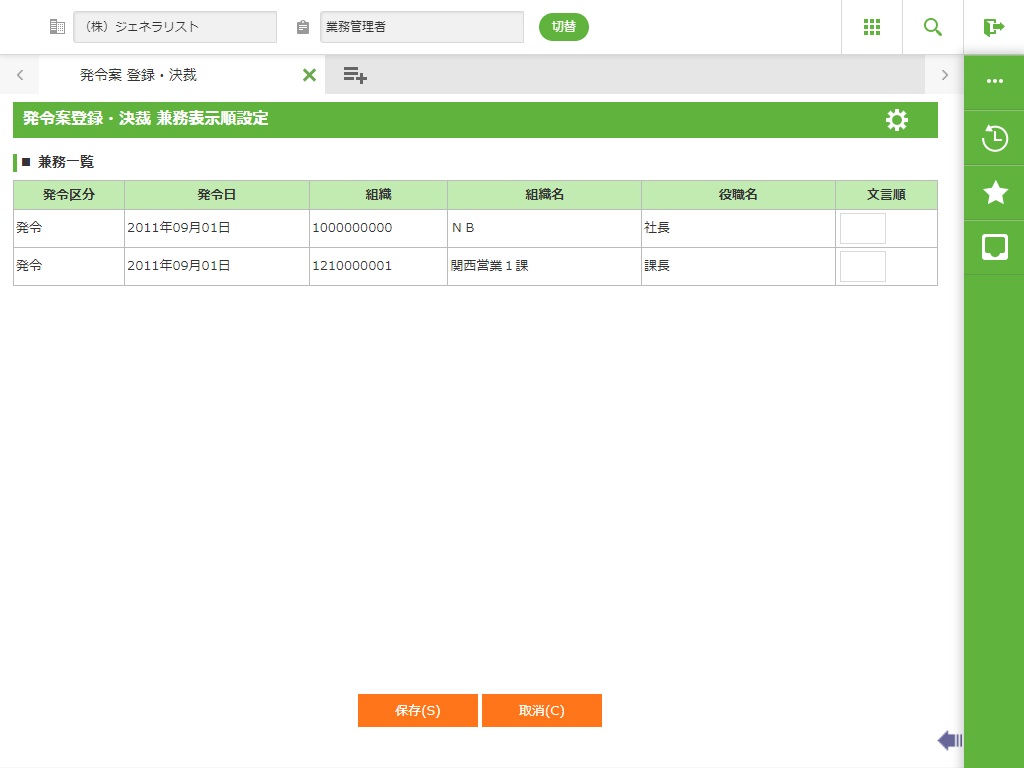The width and height of the screenshot is (1024, 768).
Task: Click the 発令案登録・決裁 兼務表示順設定 title
Action: [x=146, y=118]
